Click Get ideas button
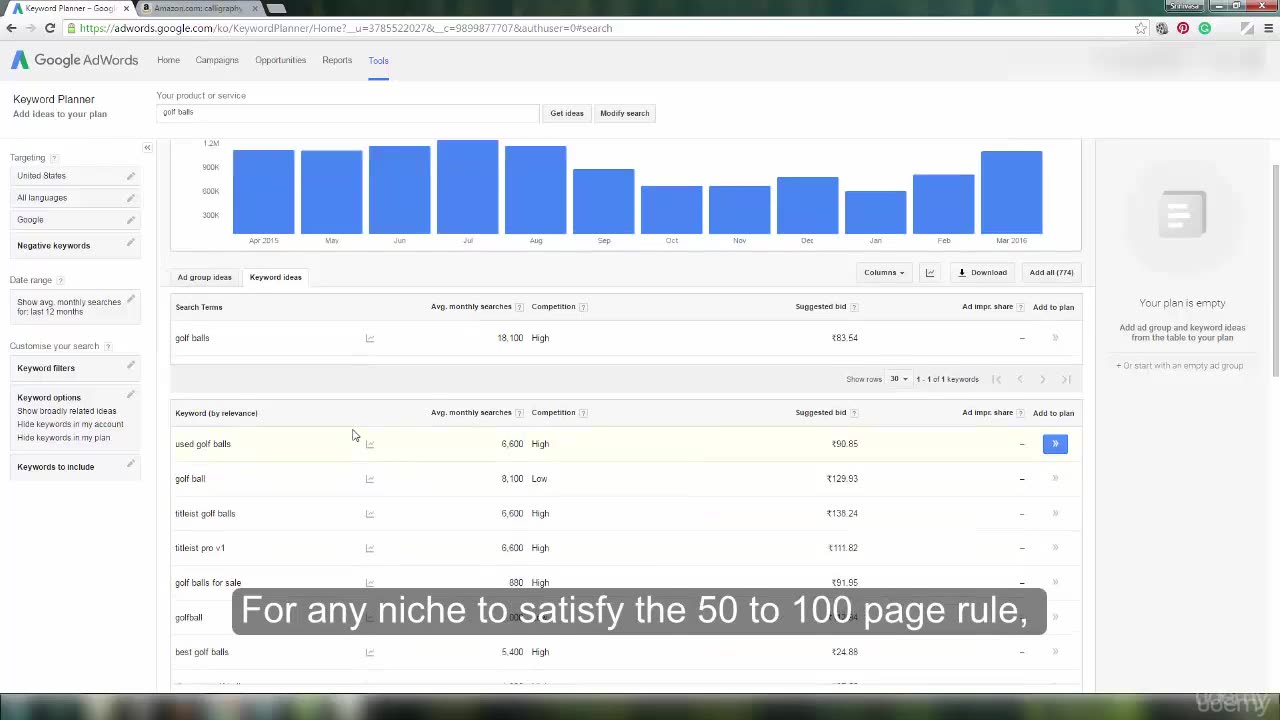Viewport: 1280px width, 720px height. point(567,113)
